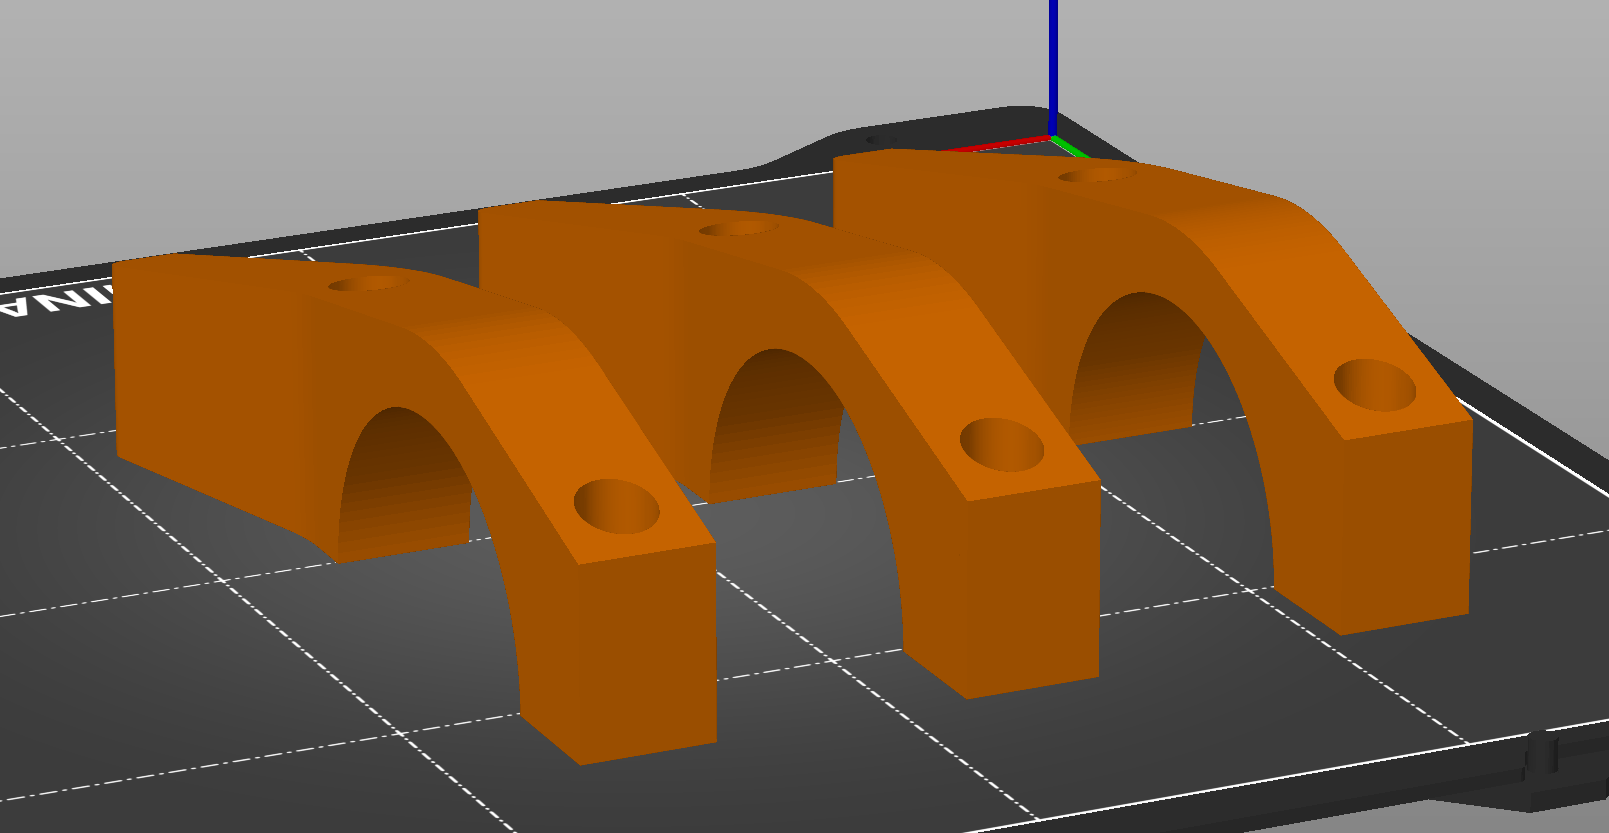Click the front screw hole of rightmost clamp
The width and height of the screenshot is (1609, 833).
(x=1375, y=385)
